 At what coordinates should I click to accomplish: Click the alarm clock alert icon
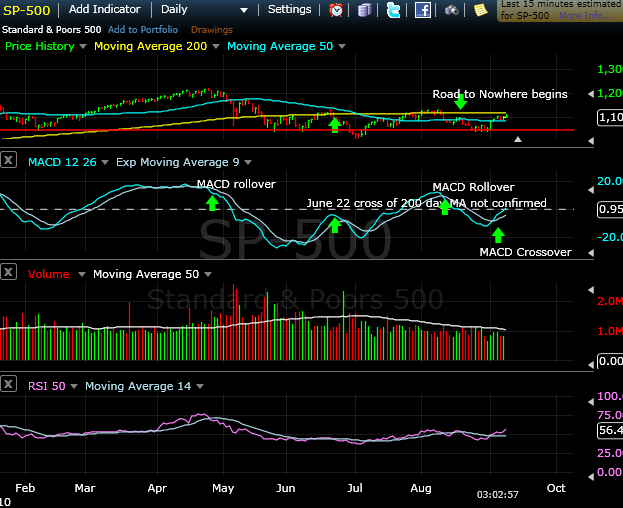point(337,10)
